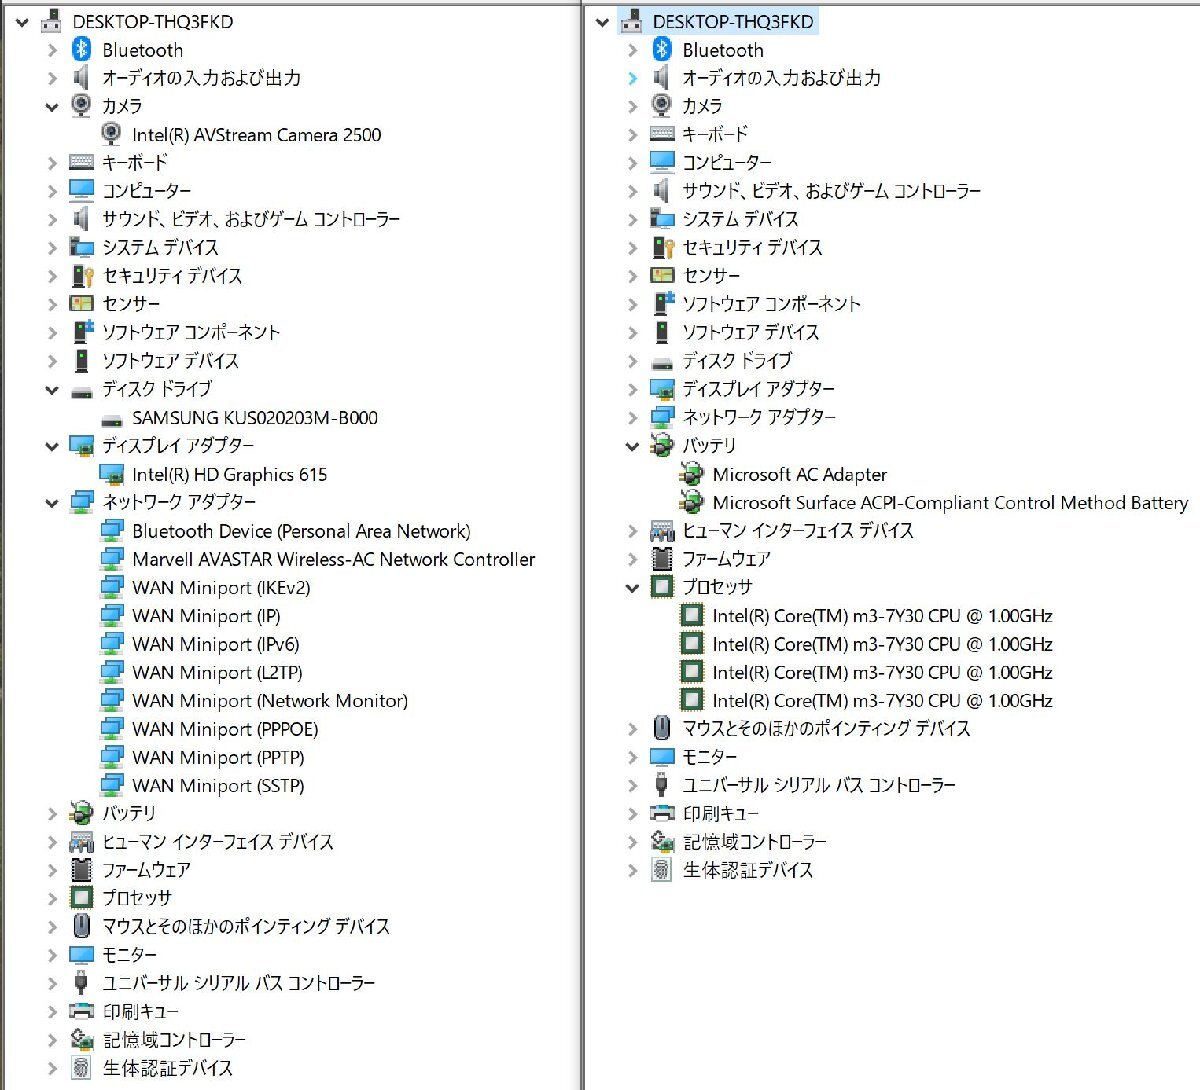Click the USB controller icon in the right pane
Screen dimensions: 1200x1090
pos(662,785)
